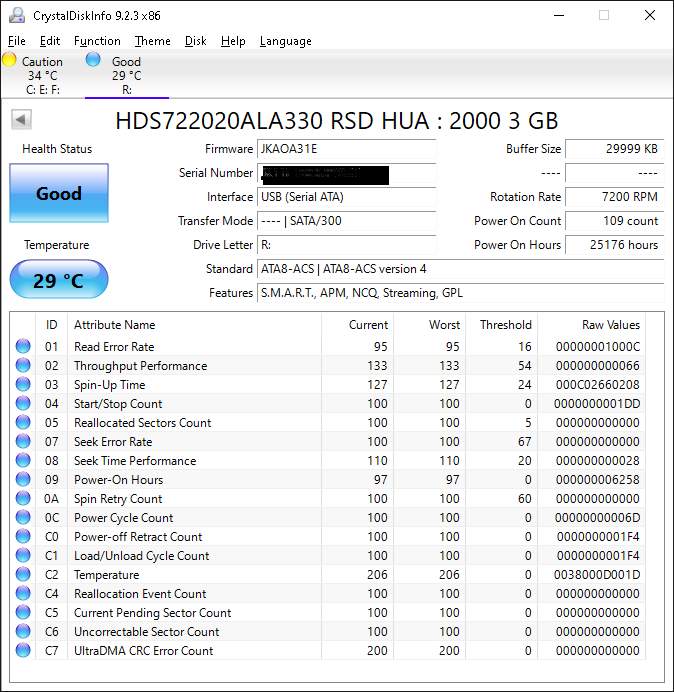Click status orb for Seek Error Rate
The width and height of the screenshot is (674, 692).
23,441
